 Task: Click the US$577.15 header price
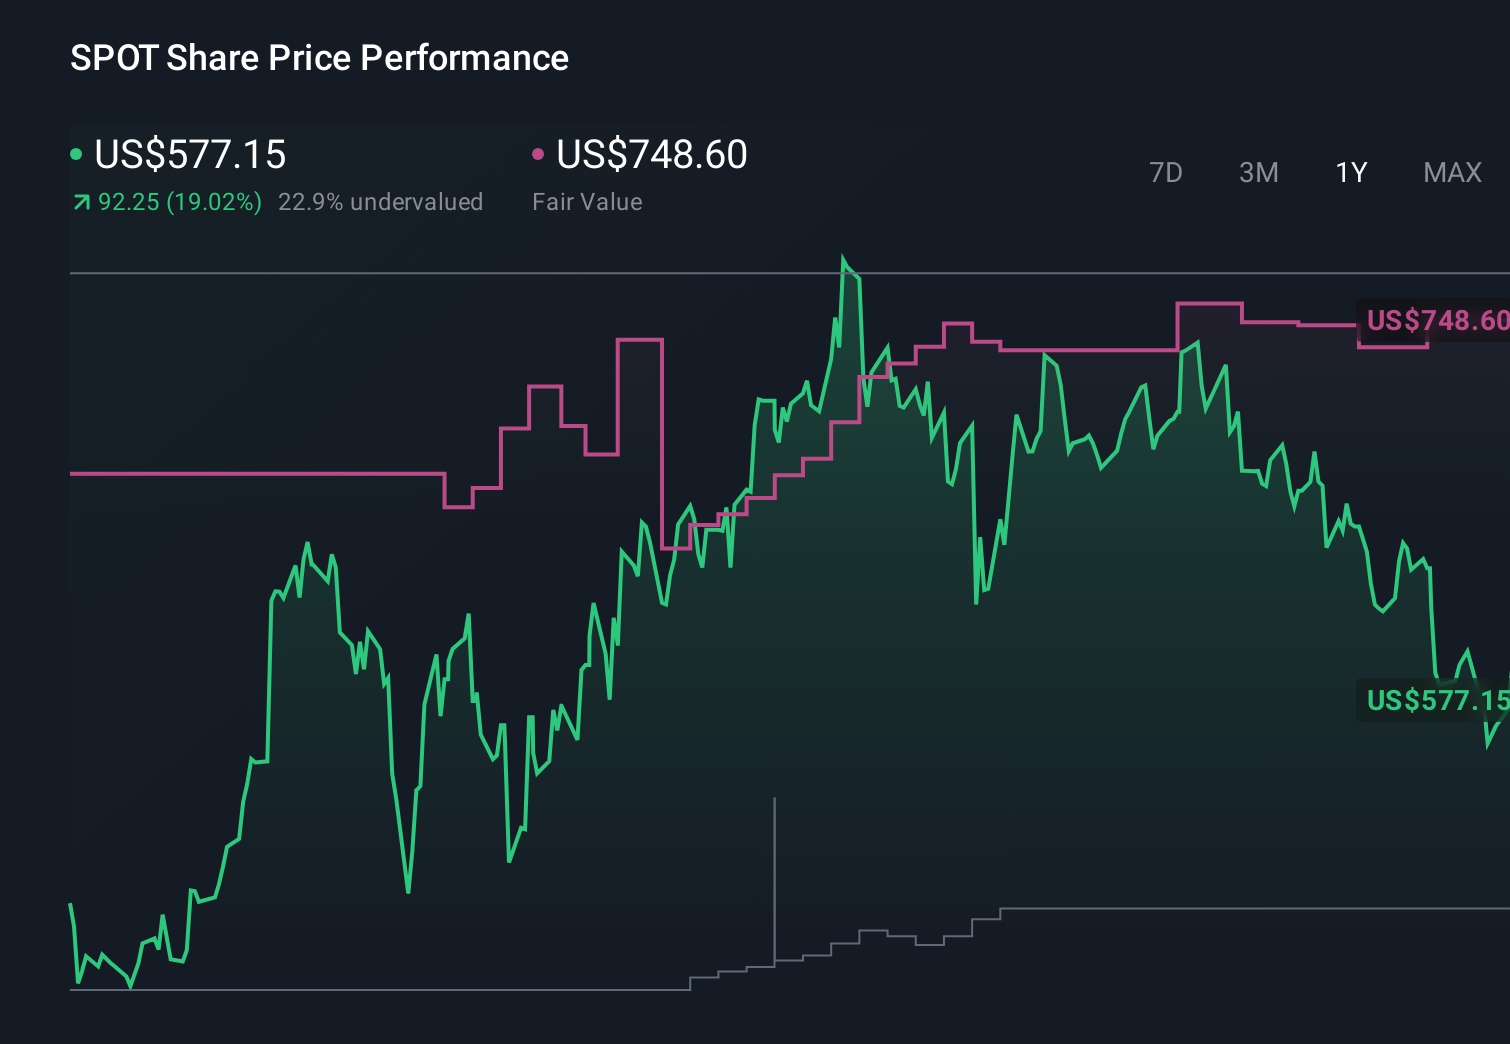190,155
